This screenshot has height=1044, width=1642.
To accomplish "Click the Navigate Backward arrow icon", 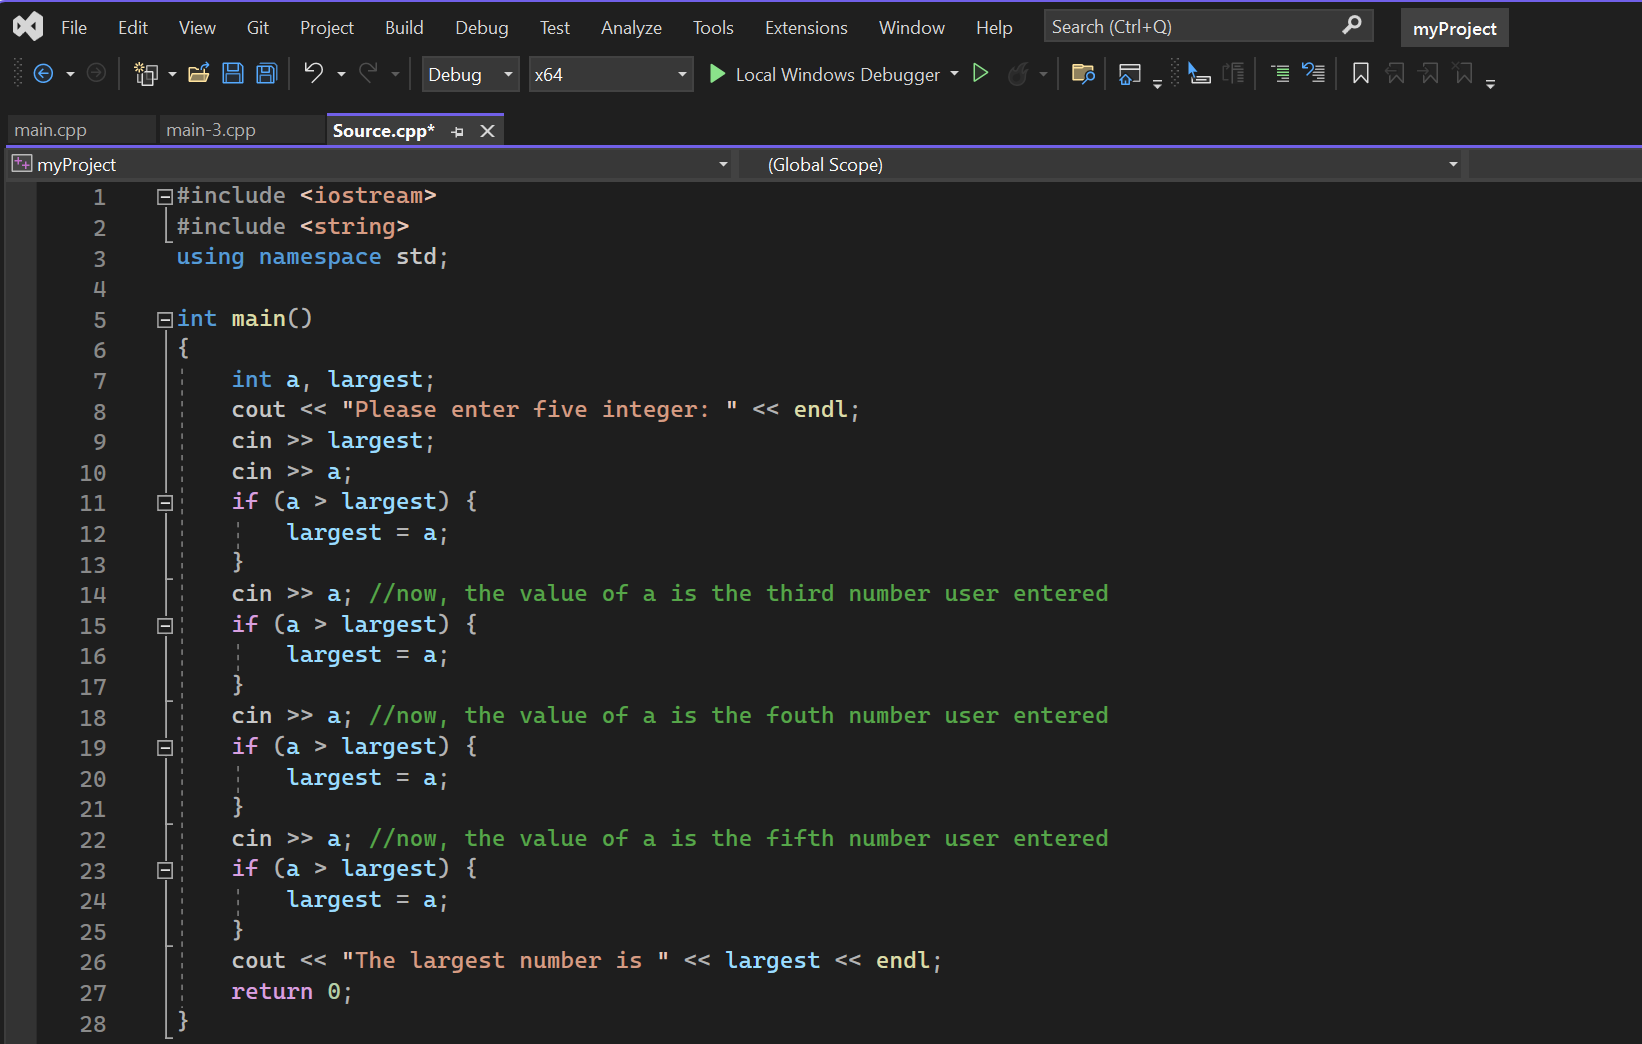I will click(43, 74).
